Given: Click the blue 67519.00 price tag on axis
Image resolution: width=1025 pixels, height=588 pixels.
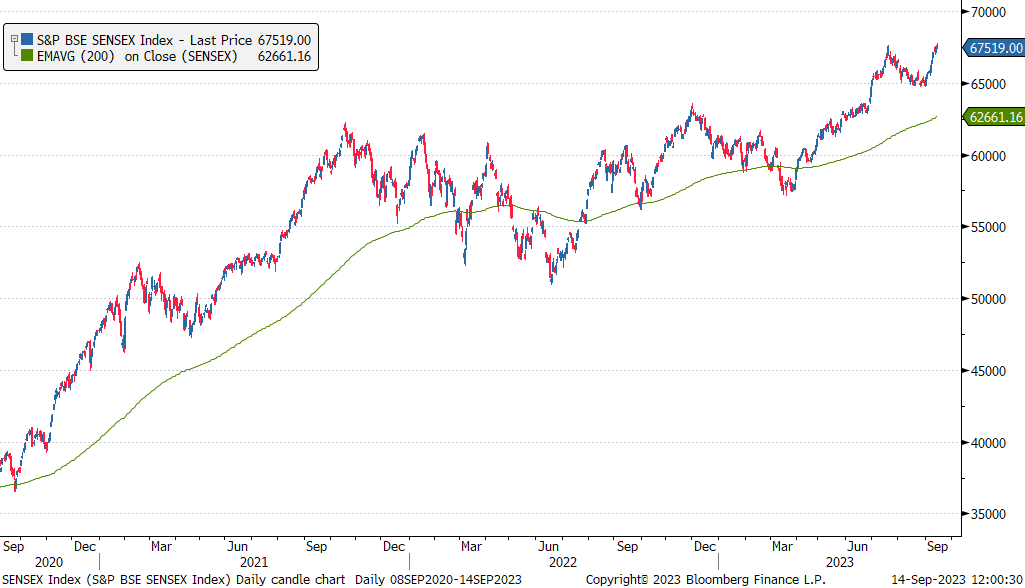Looking at the screenshot, I should point(994,48).
